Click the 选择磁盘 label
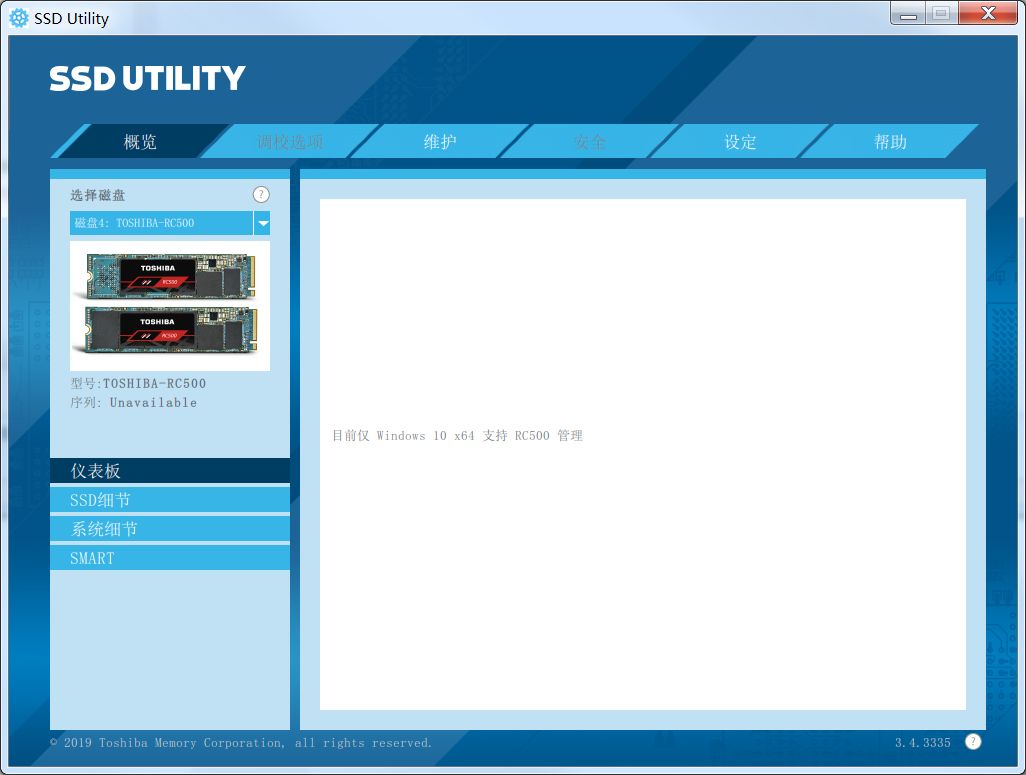The width and height of the screenshot is (1026, 775). click(97, 195)
